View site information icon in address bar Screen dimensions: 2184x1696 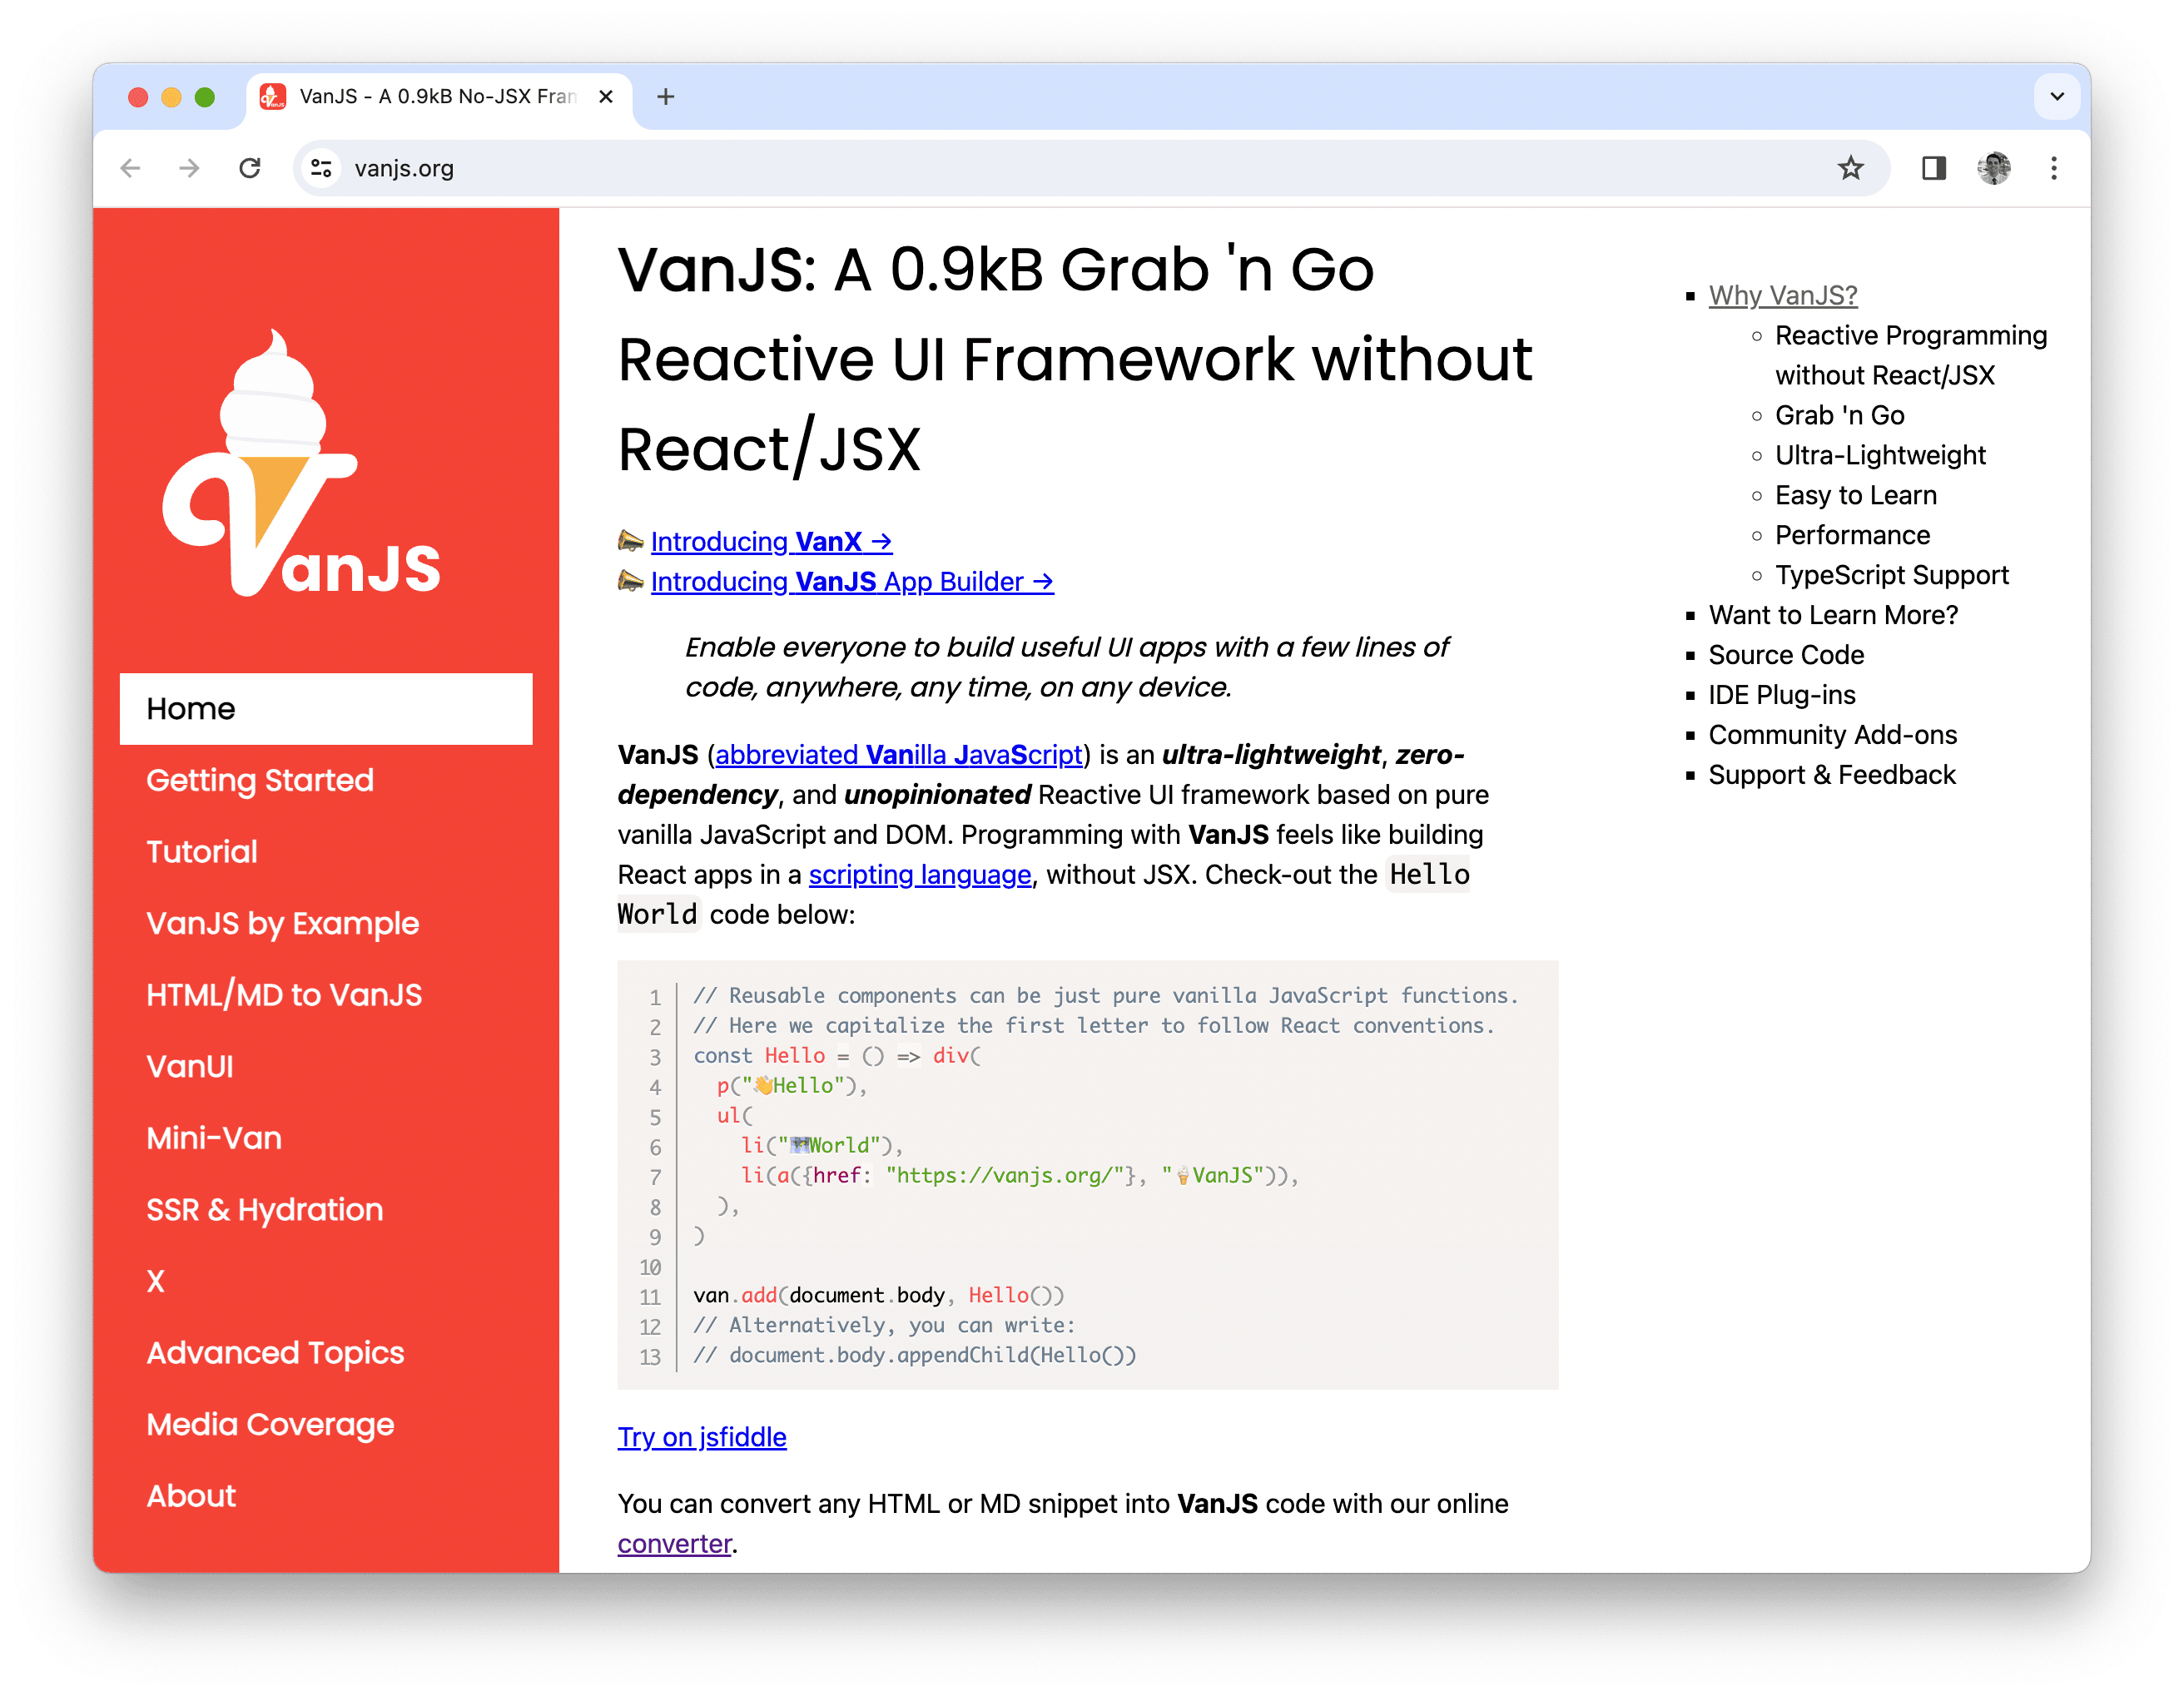(x=321, y=168)
